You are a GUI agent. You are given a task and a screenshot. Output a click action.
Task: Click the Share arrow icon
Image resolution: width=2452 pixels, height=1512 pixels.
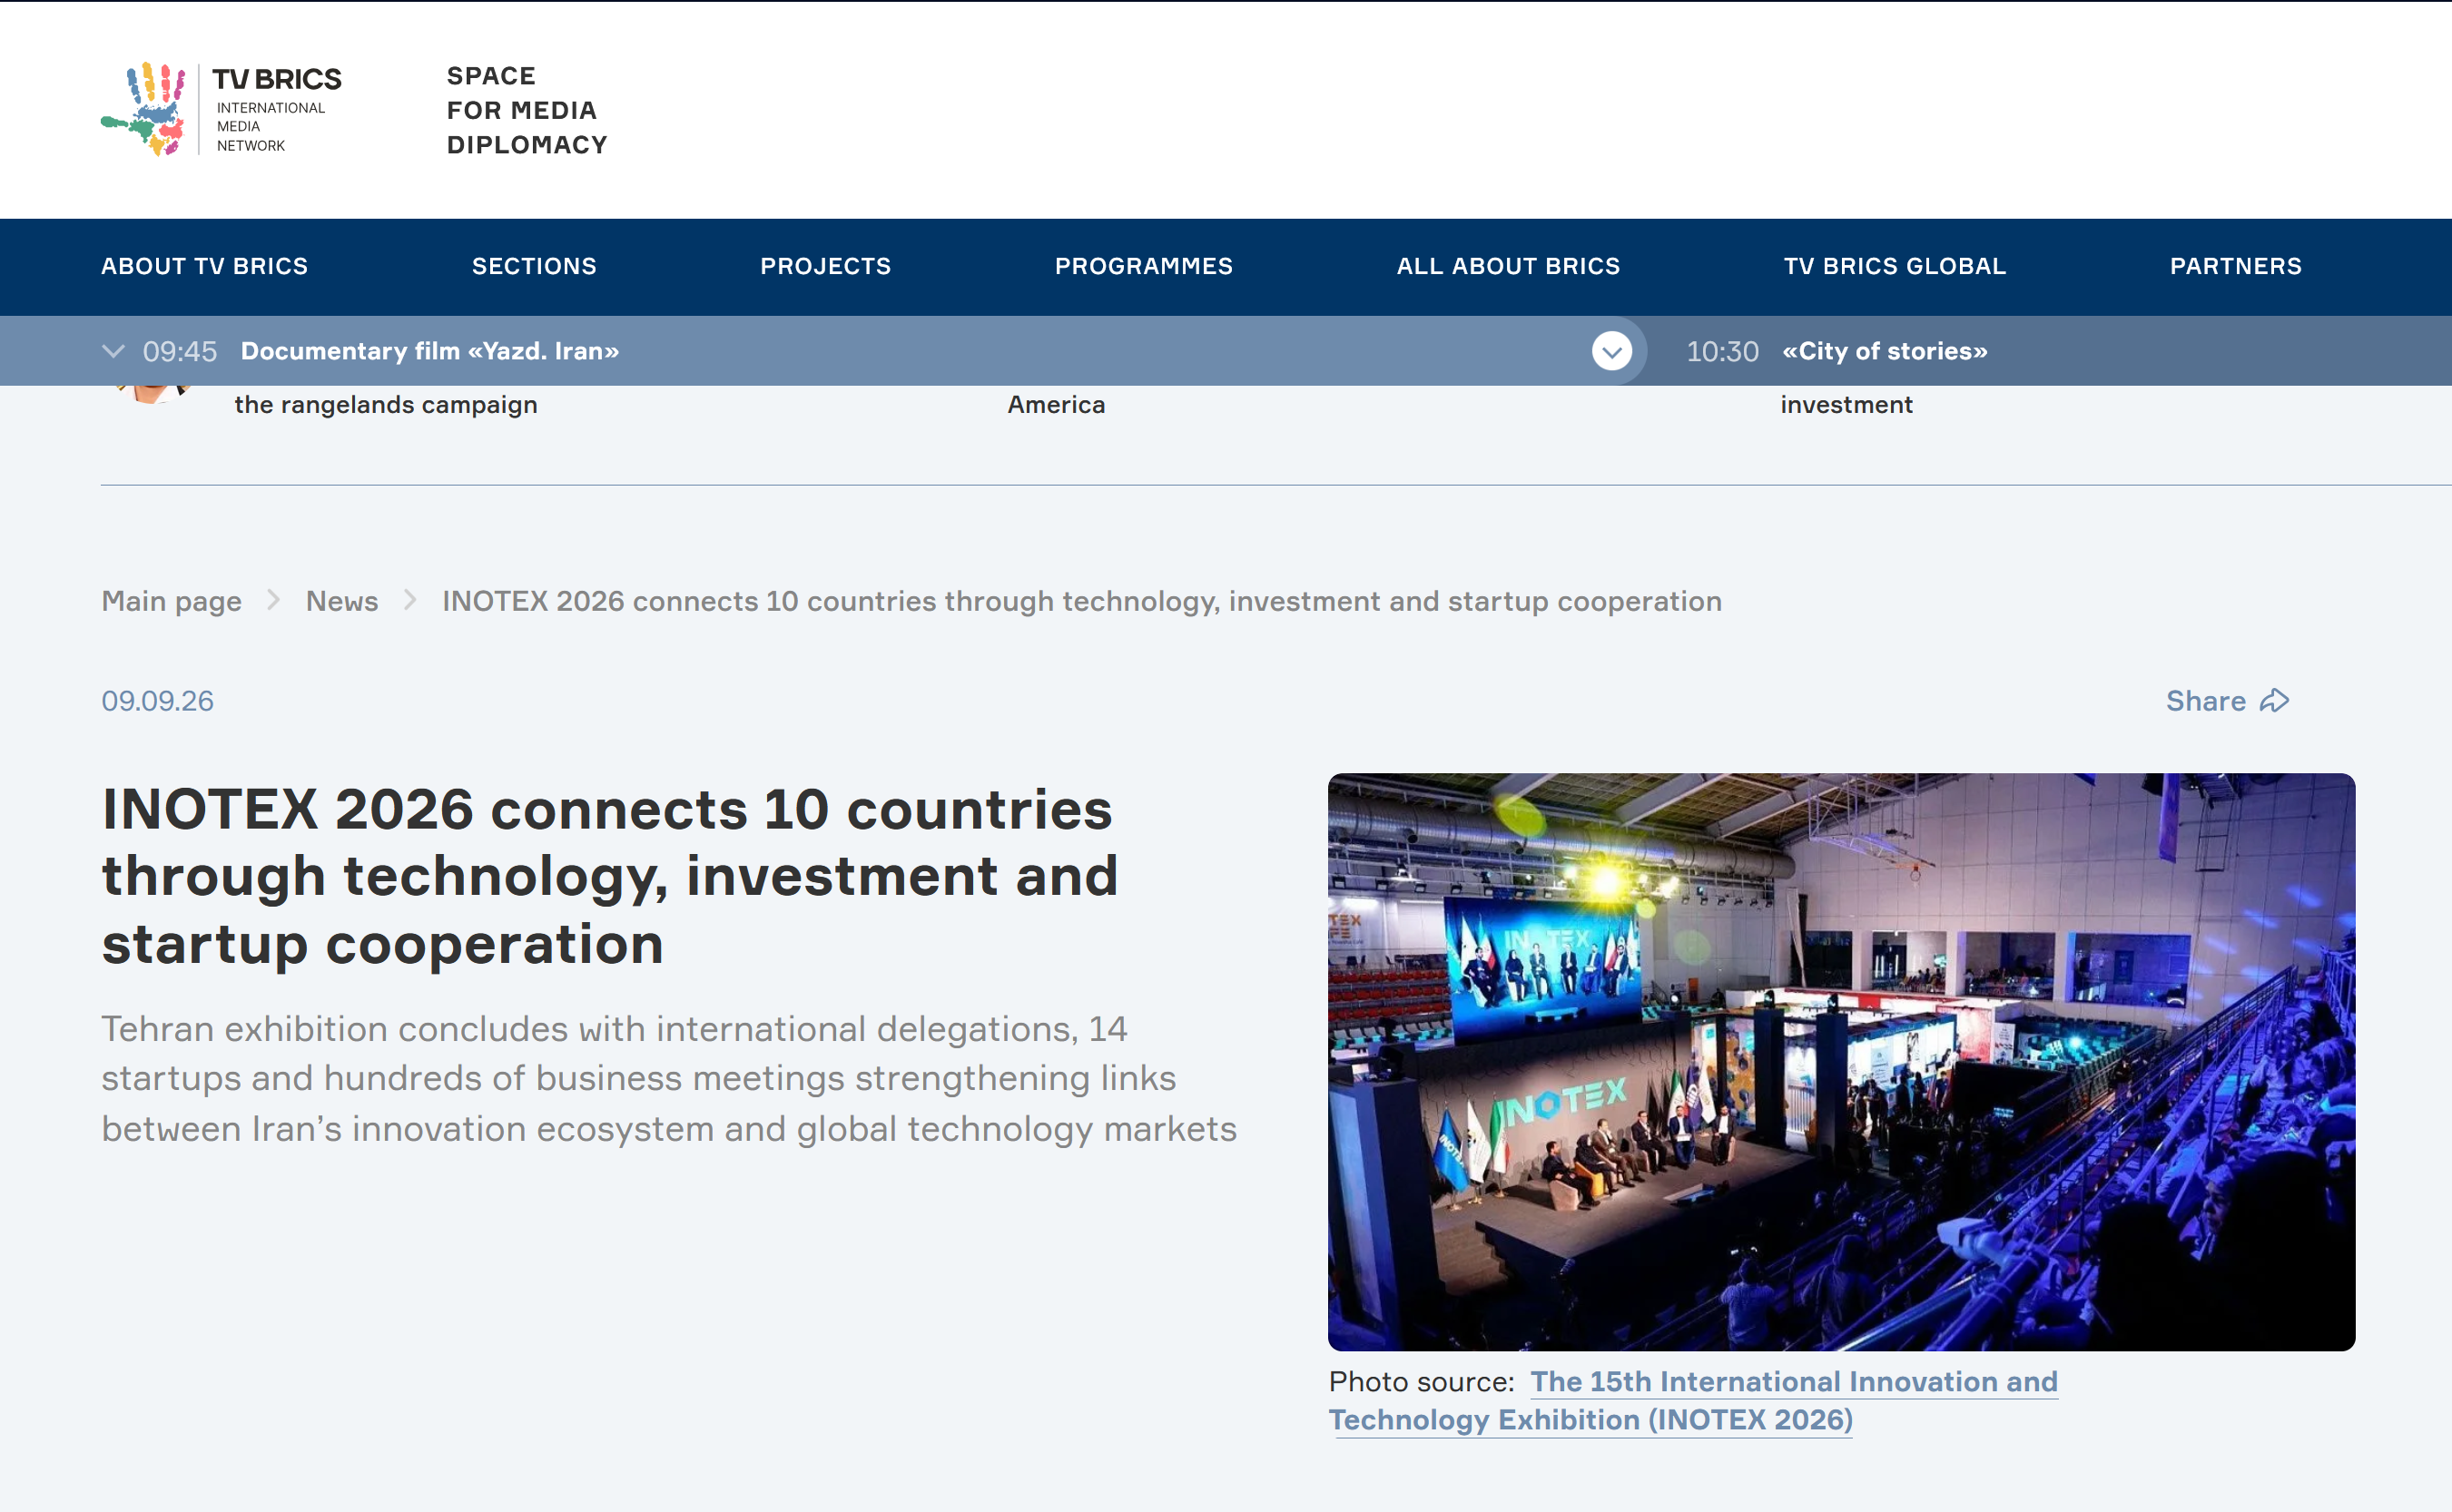2274,701
